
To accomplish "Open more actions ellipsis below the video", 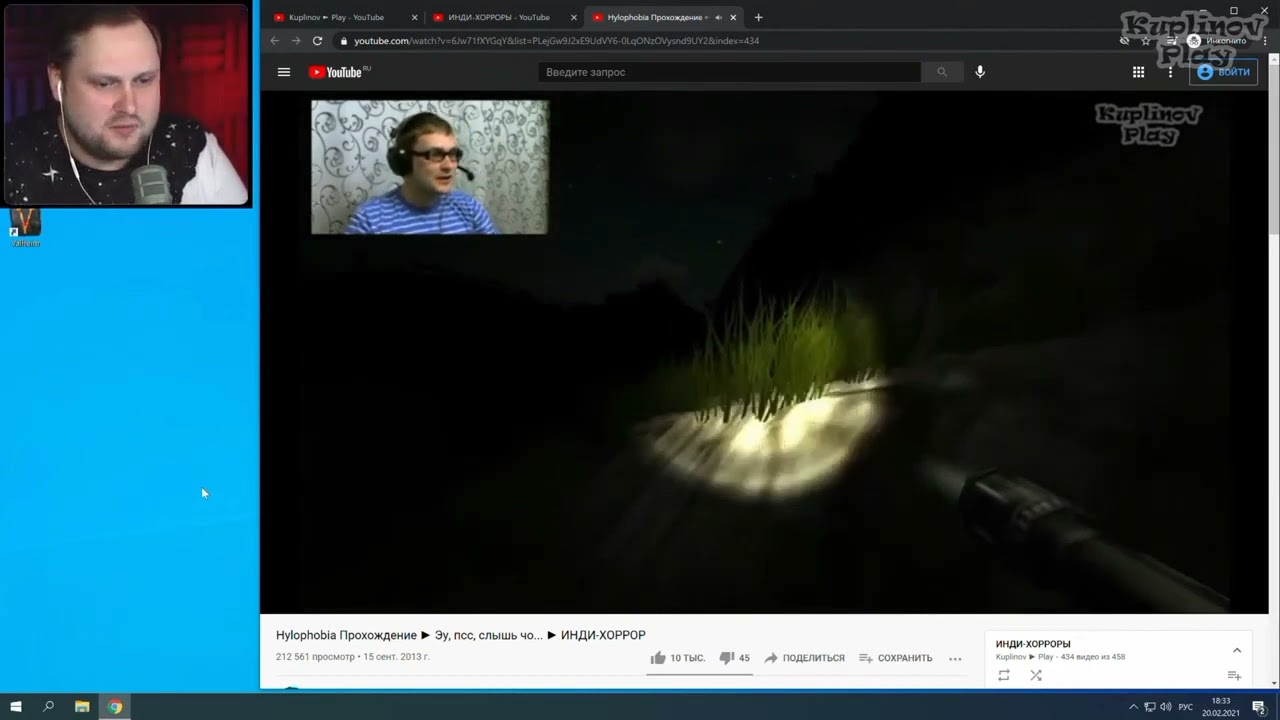I will click(x=955, y=658).
